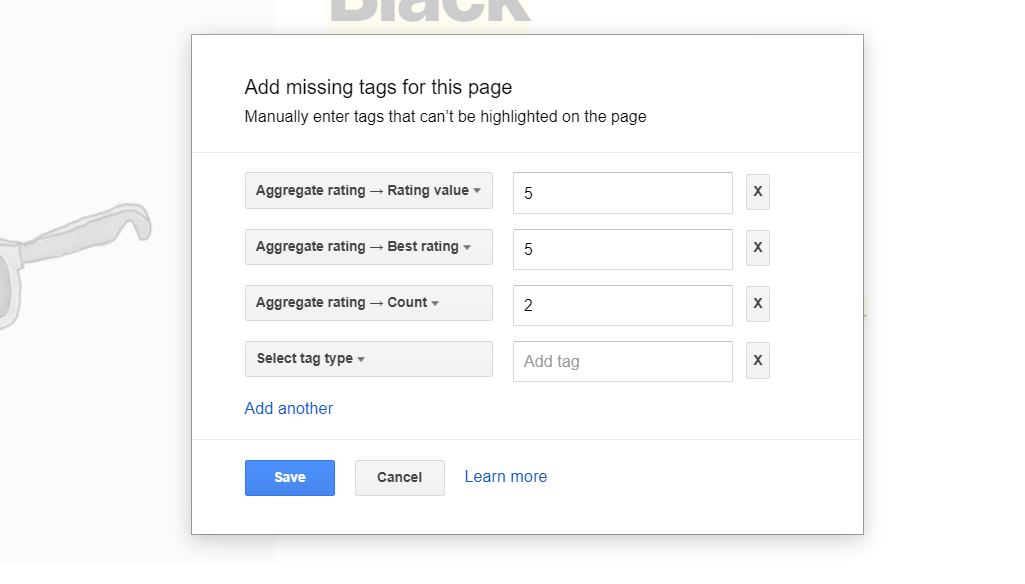Remove the empty Select tag type row
Screen dimensions: 1025x584
point(757,361)
